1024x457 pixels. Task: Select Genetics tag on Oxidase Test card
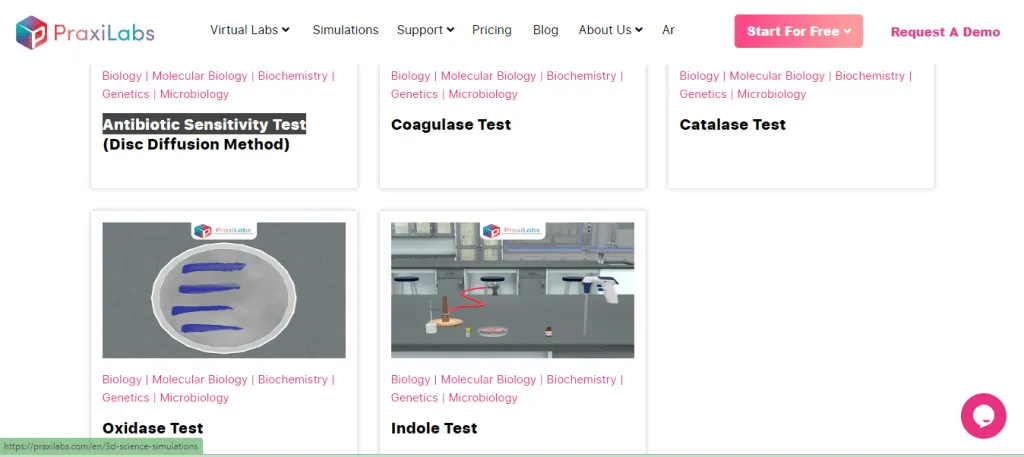pyautogui.click(x=125, y=398)
